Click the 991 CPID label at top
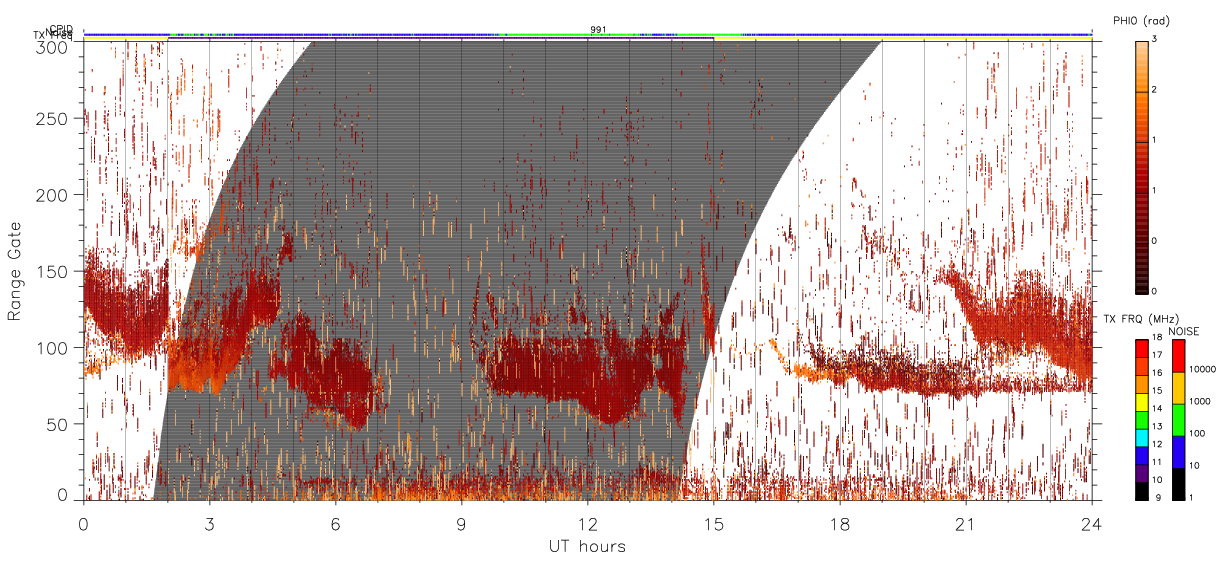This screenshot has height=567, width=1228. (598, 30)
